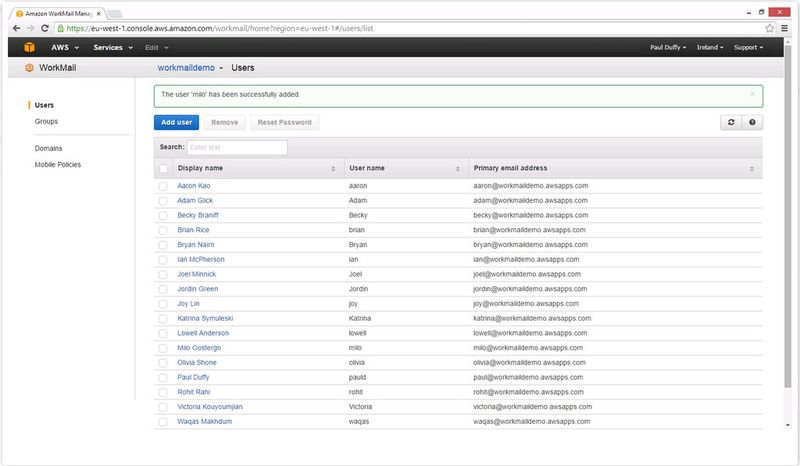Open Rohit Rahi user link
Viewport: 800px width, 466px height.
194,393
